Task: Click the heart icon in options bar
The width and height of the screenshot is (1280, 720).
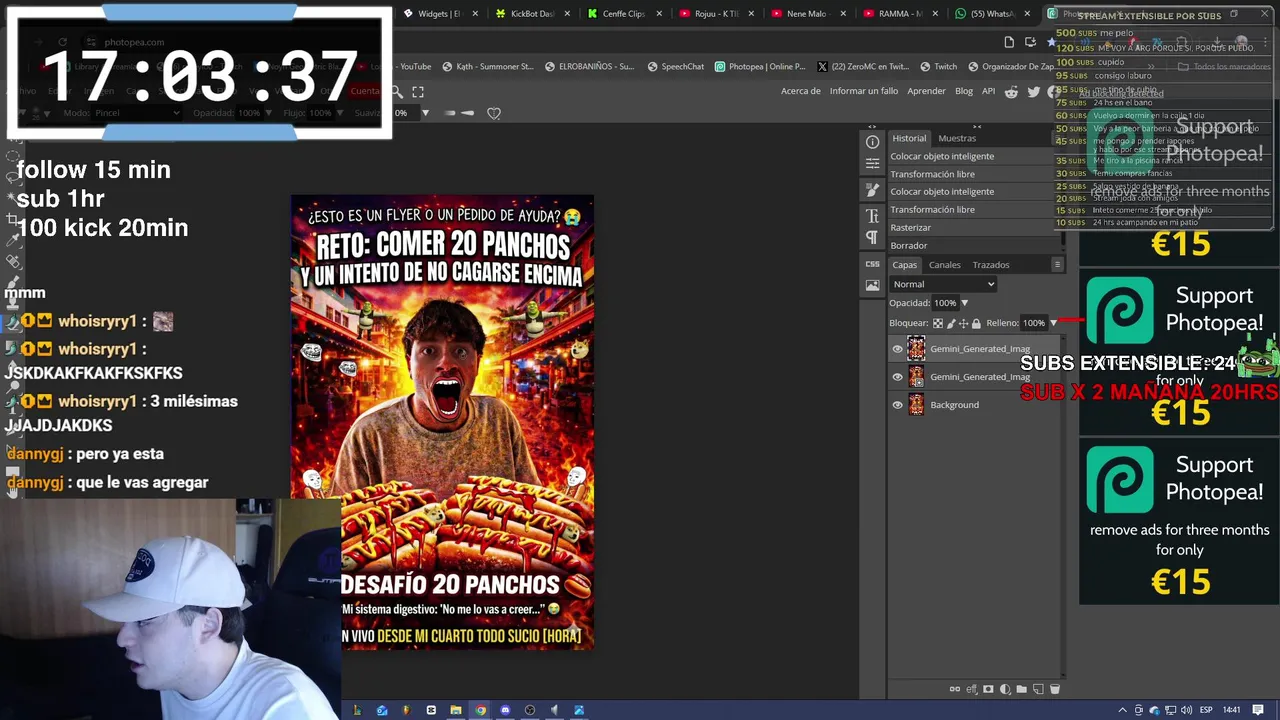Action: [494, 113]
